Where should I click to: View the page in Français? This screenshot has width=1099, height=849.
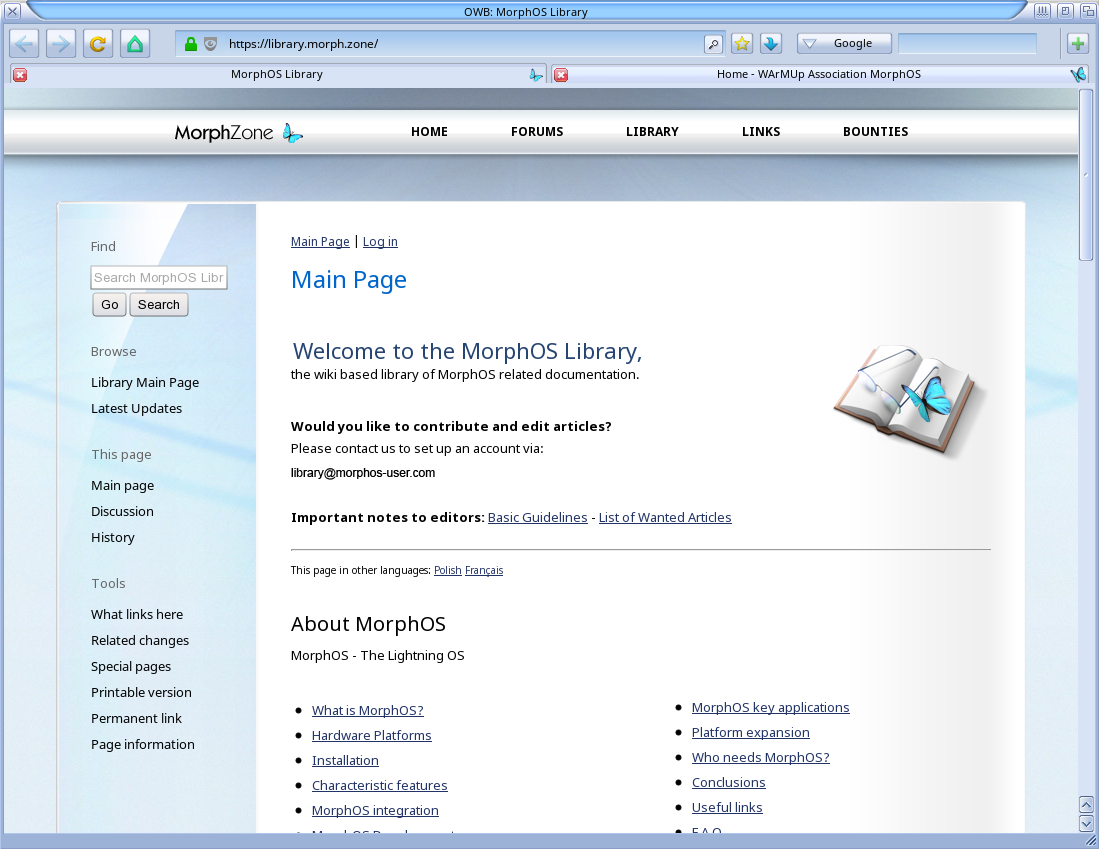click(x=484, y=571)
